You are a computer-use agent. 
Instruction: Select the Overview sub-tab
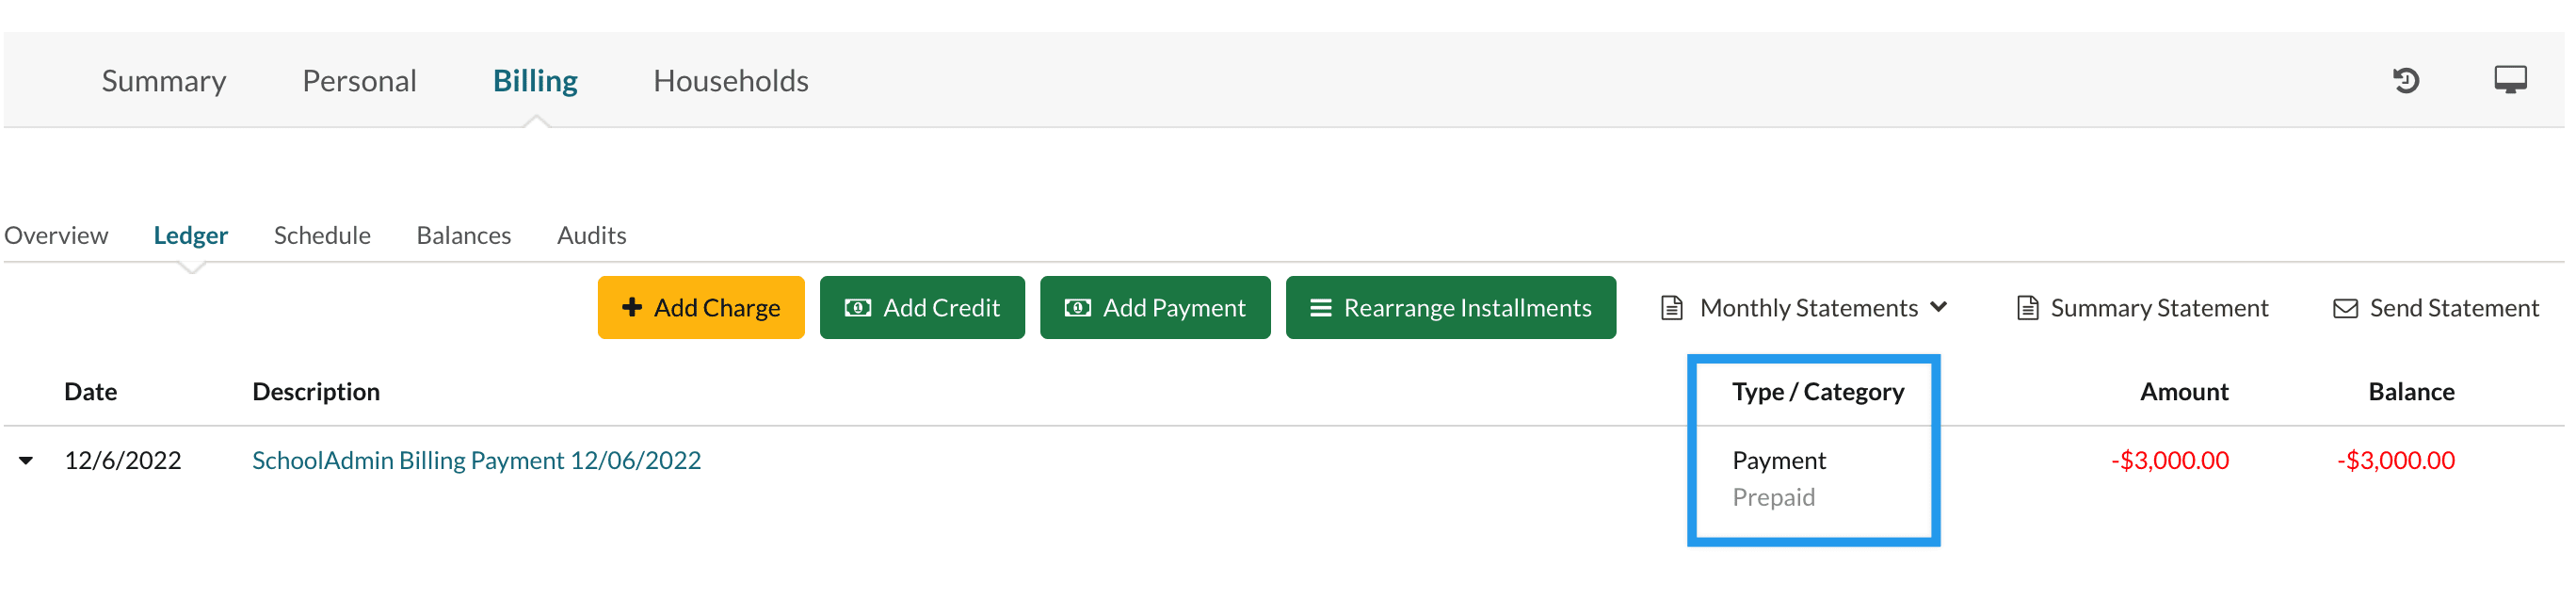tap(56, 235)
